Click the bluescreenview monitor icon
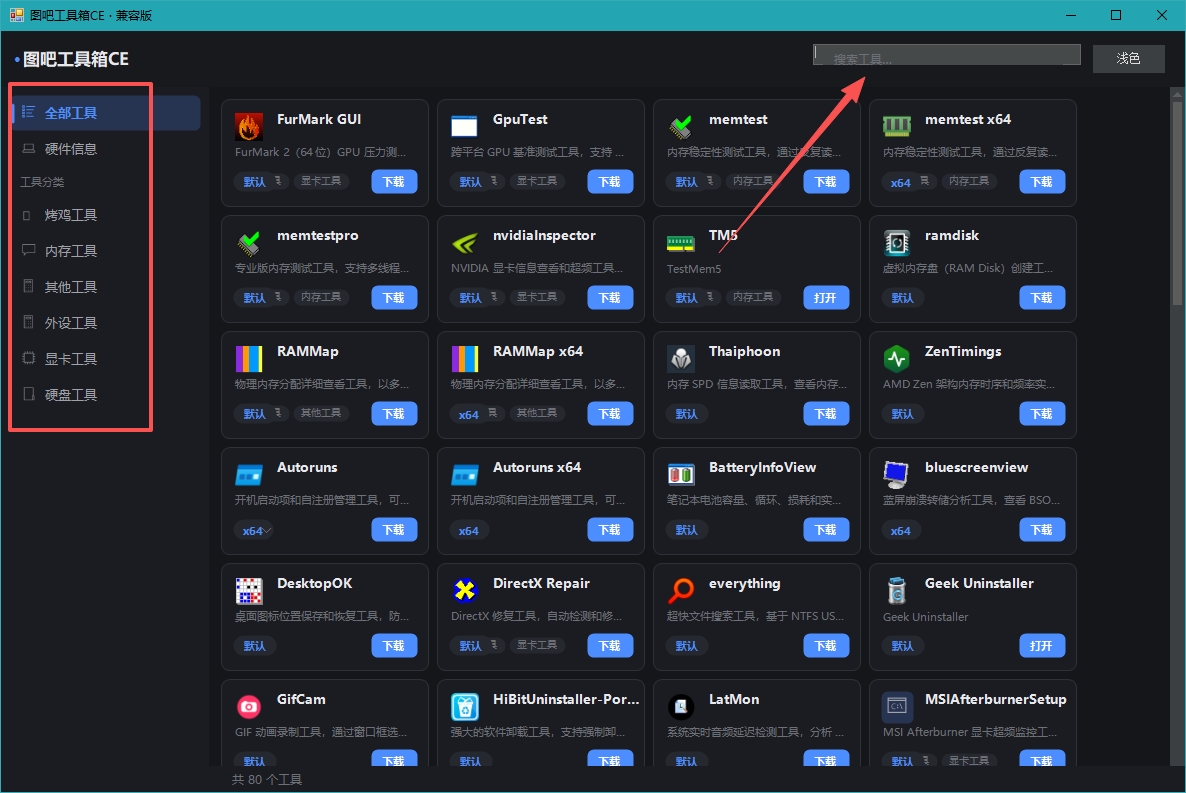The image size is (1186, 793). pos(896,475)
